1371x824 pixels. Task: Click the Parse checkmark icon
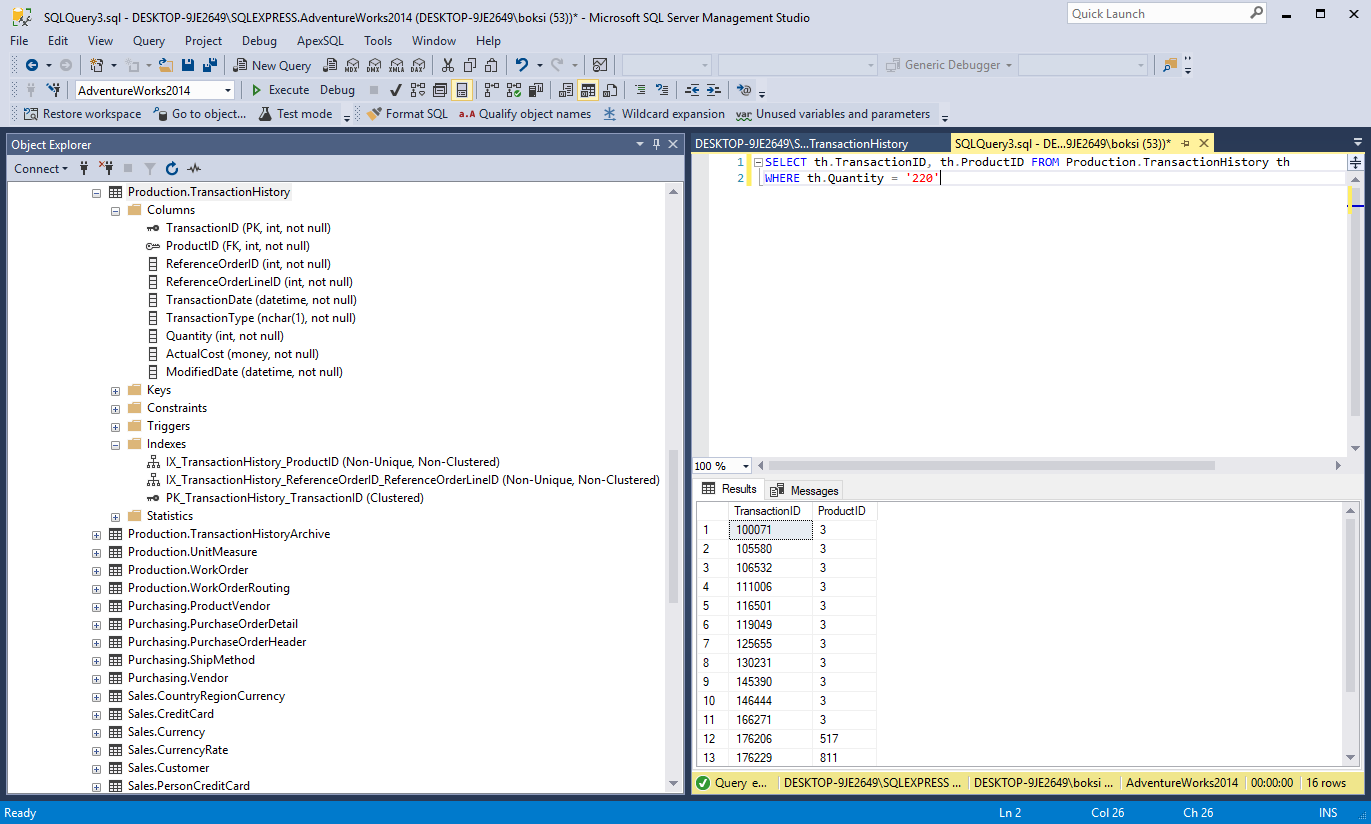396,90
